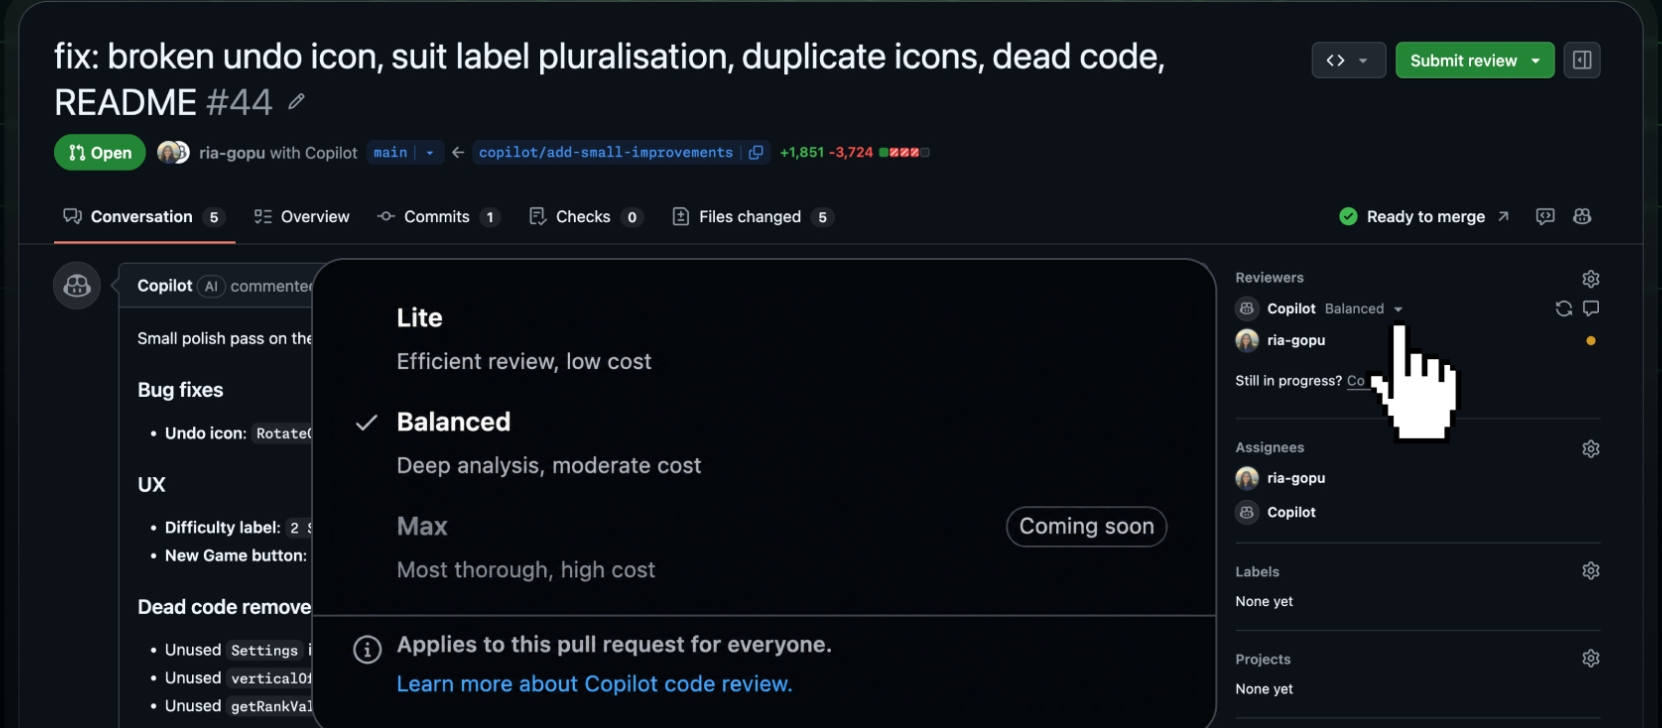Click the diff stat color blocks
This screenshot has width=1662, height=728.
click(904, 152)
